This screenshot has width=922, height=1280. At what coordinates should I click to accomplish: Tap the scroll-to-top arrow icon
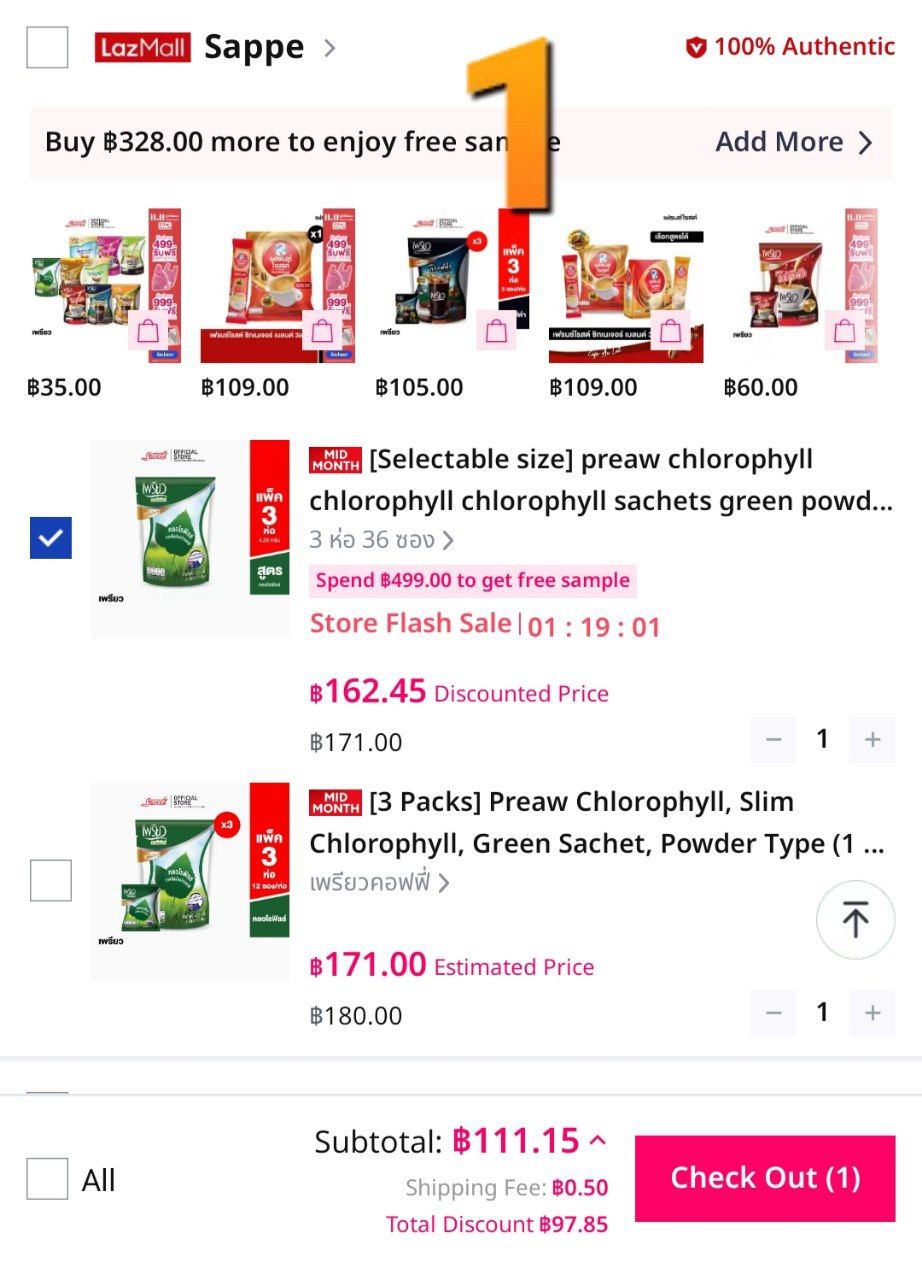pyautogui.click(x=854, y=920)
